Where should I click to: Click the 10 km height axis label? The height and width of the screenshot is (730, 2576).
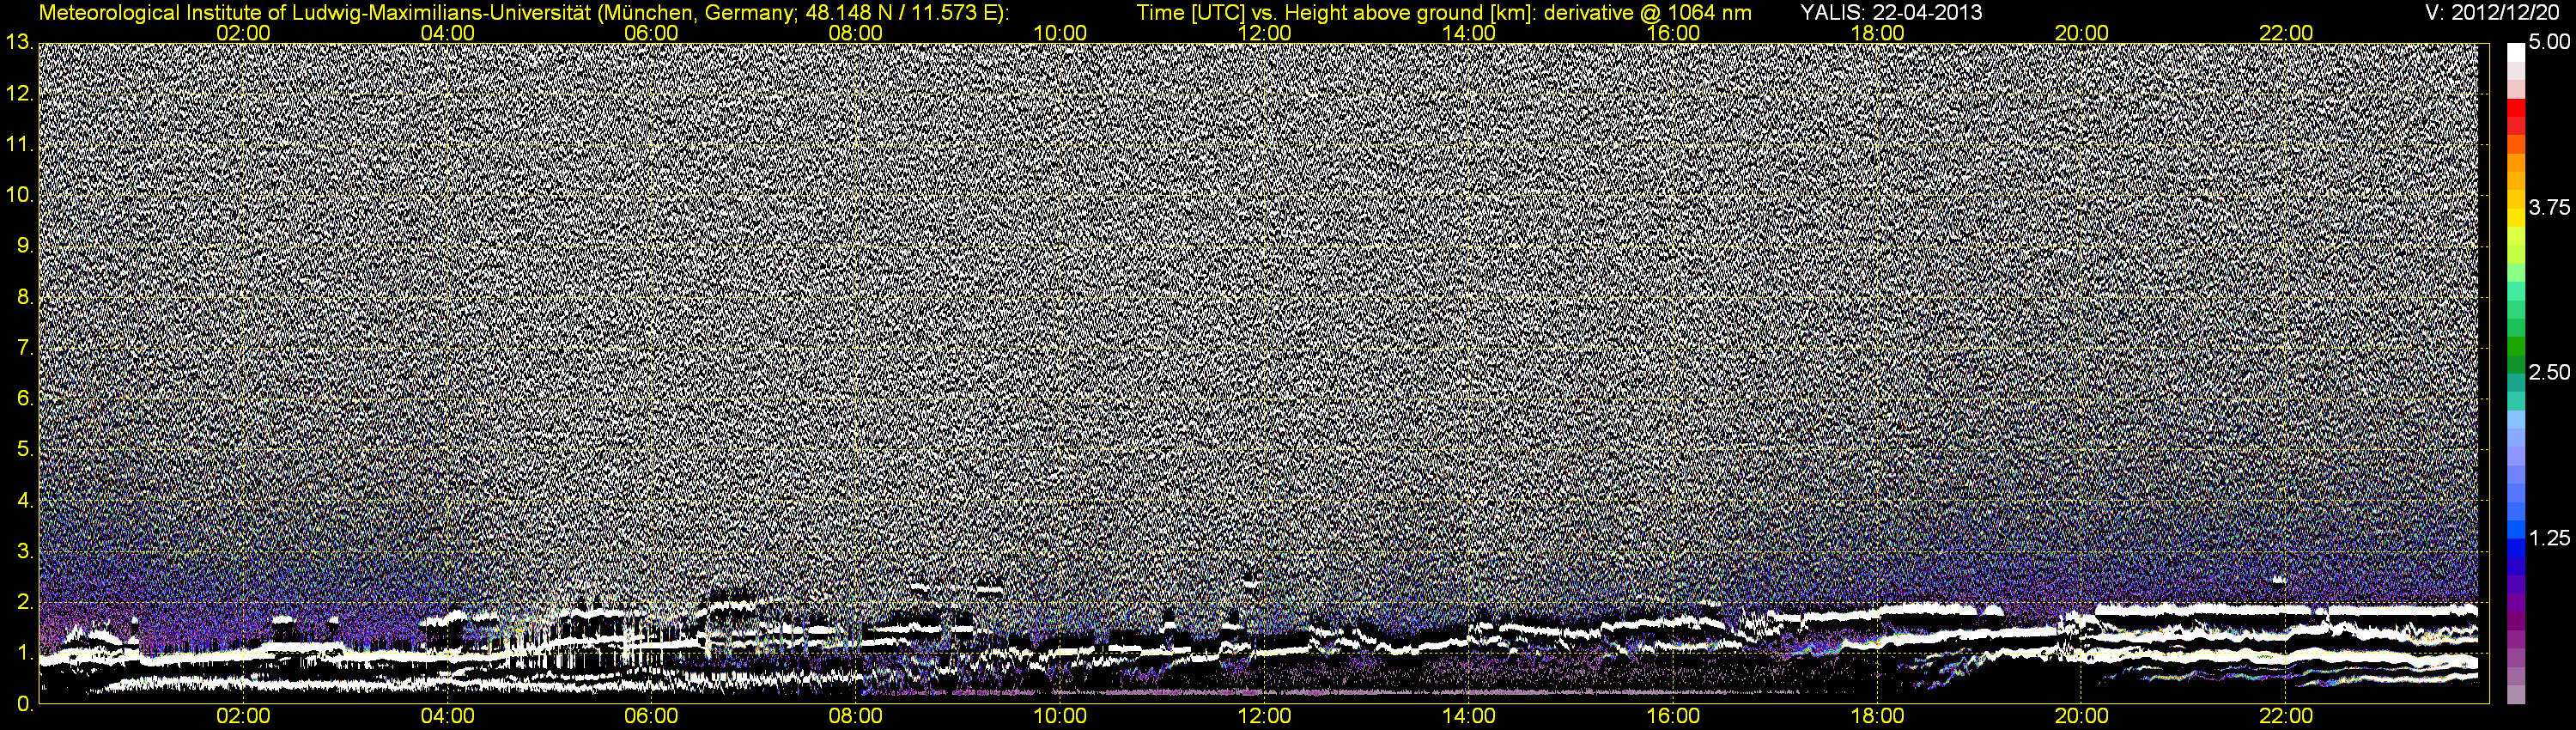[x=19, y=195]
